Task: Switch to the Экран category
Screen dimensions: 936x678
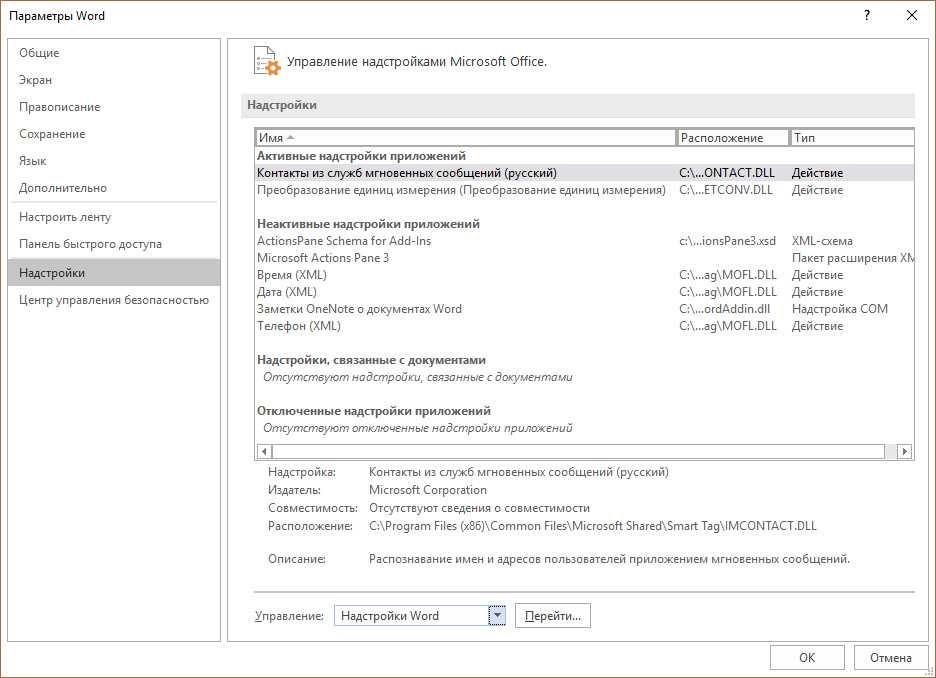Action: click(x=36, y=80)
